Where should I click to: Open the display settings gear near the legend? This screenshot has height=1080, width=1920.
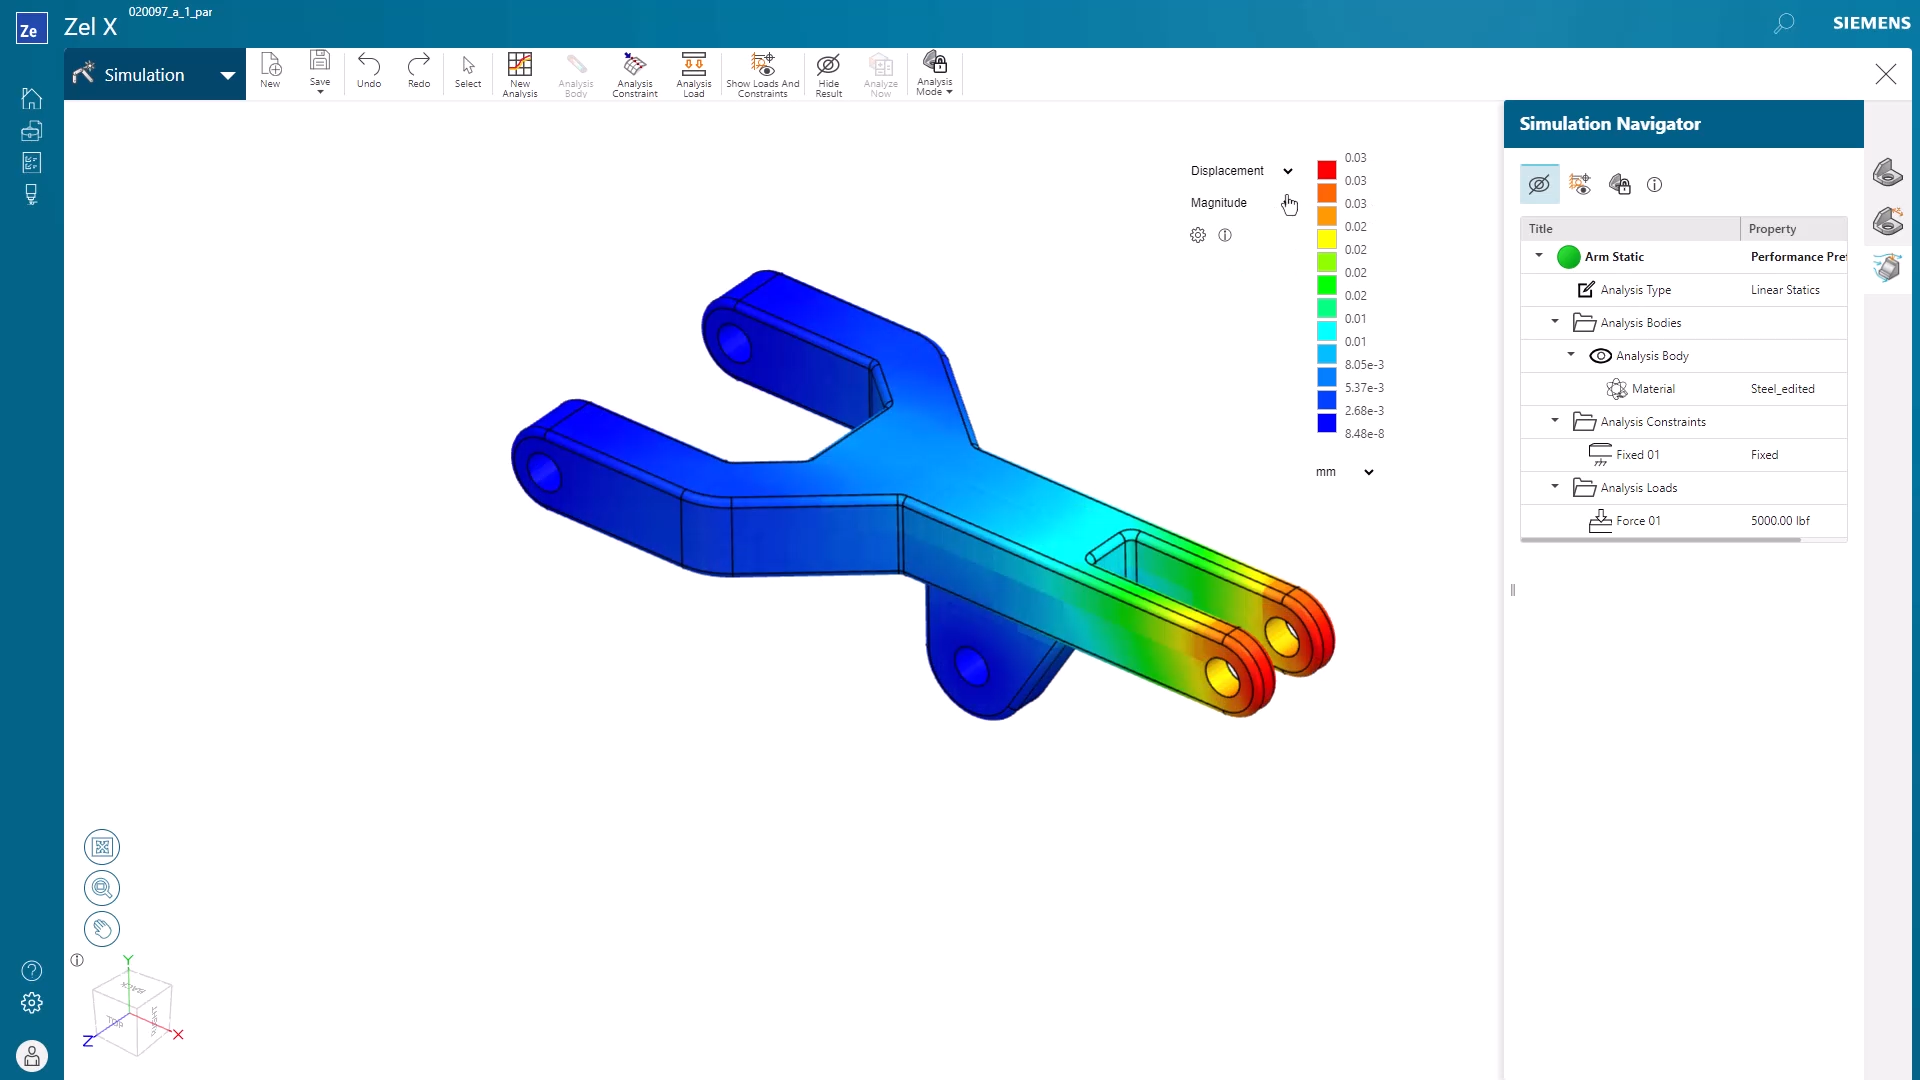point(1198,235)
